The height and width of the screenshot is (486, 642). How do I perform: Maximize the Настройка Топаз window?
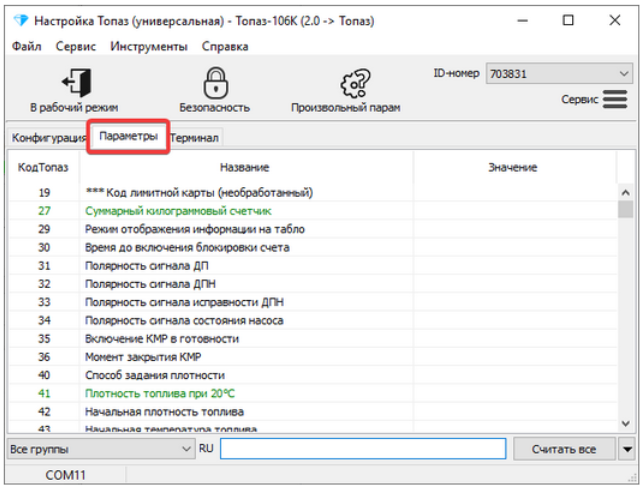point(568,20)
